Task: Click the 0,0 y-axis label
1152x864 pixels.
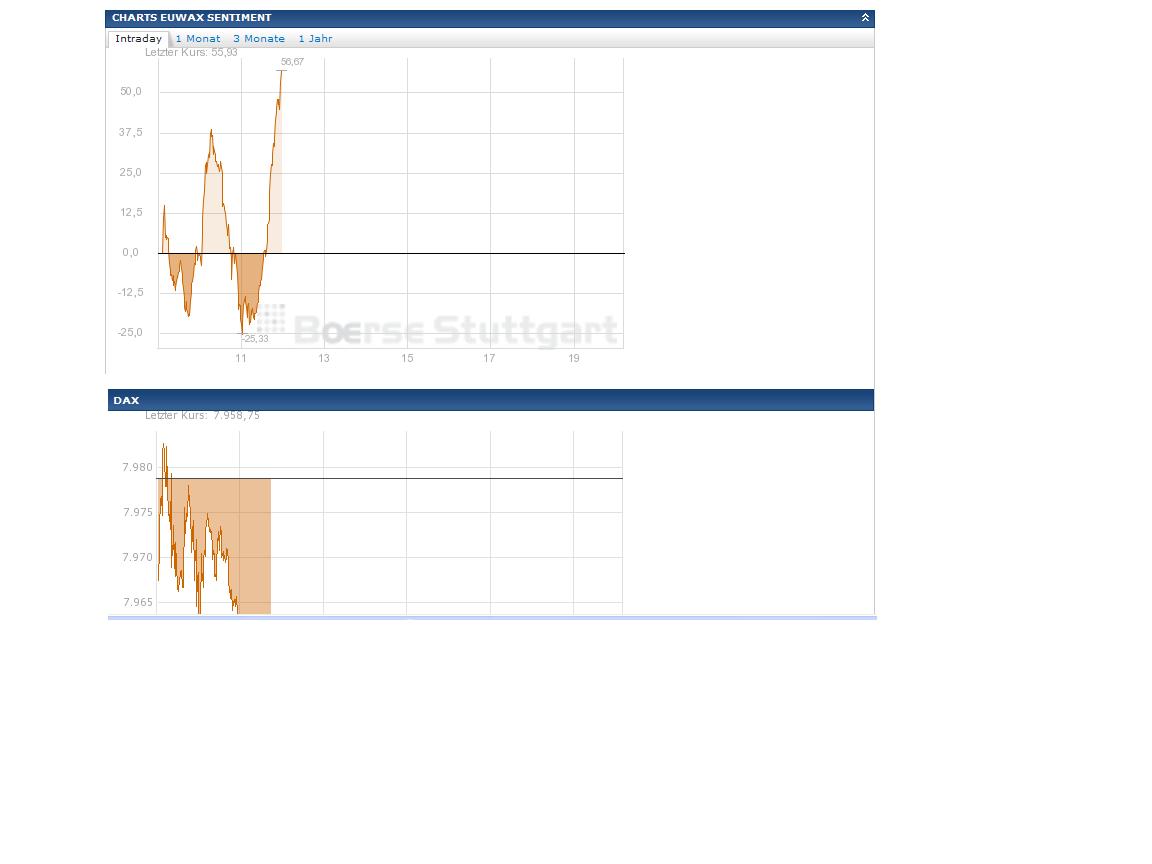Action: (x=131, y=253)
